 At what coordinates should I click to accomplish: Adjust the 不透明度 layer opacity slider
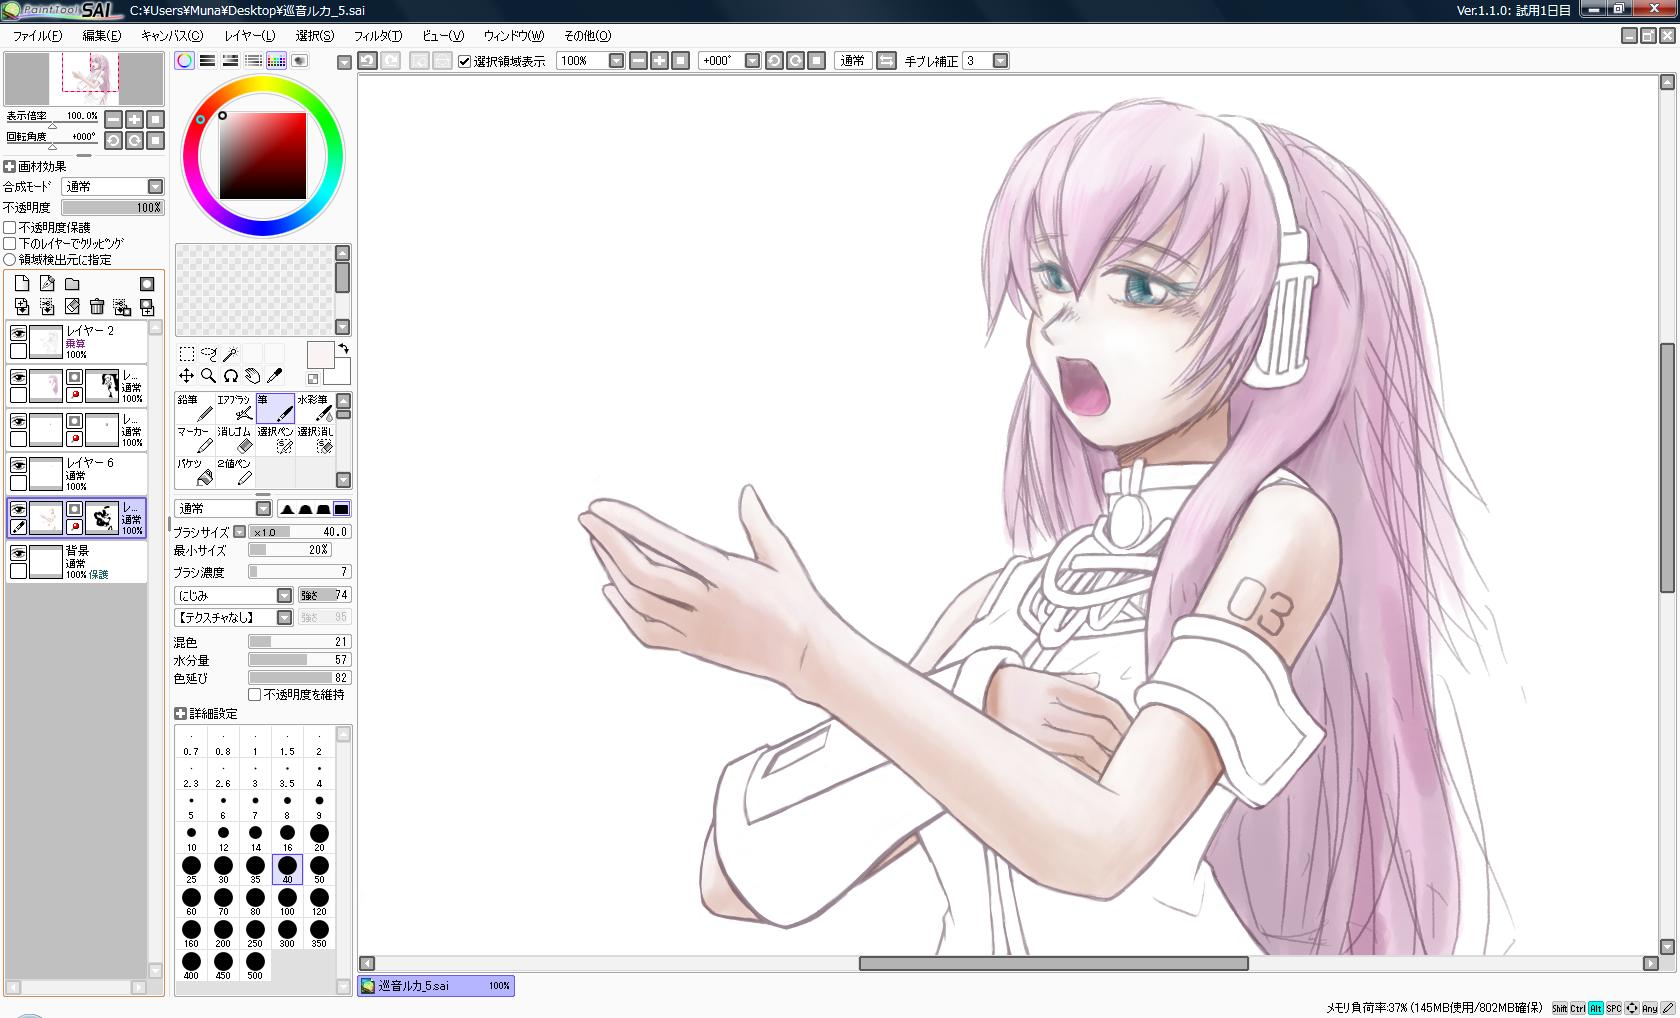pos(112,208)
